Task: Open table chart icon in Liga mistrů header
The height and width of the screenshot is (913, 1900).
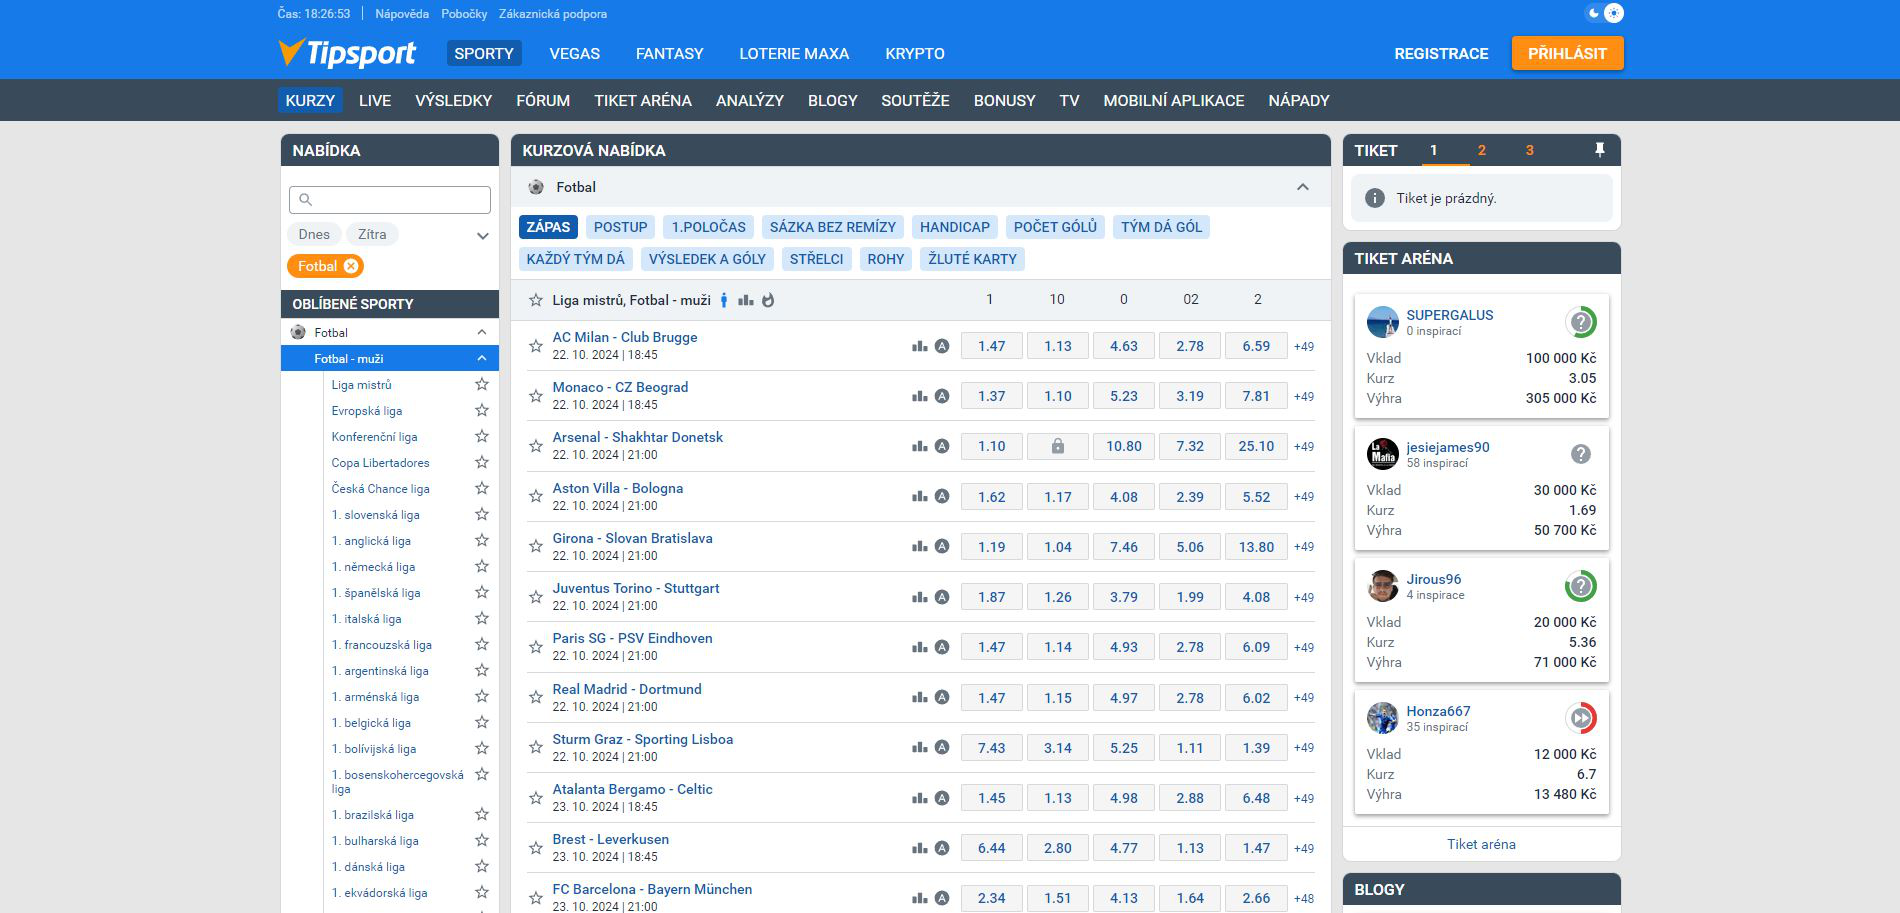Action: point(746,300)
